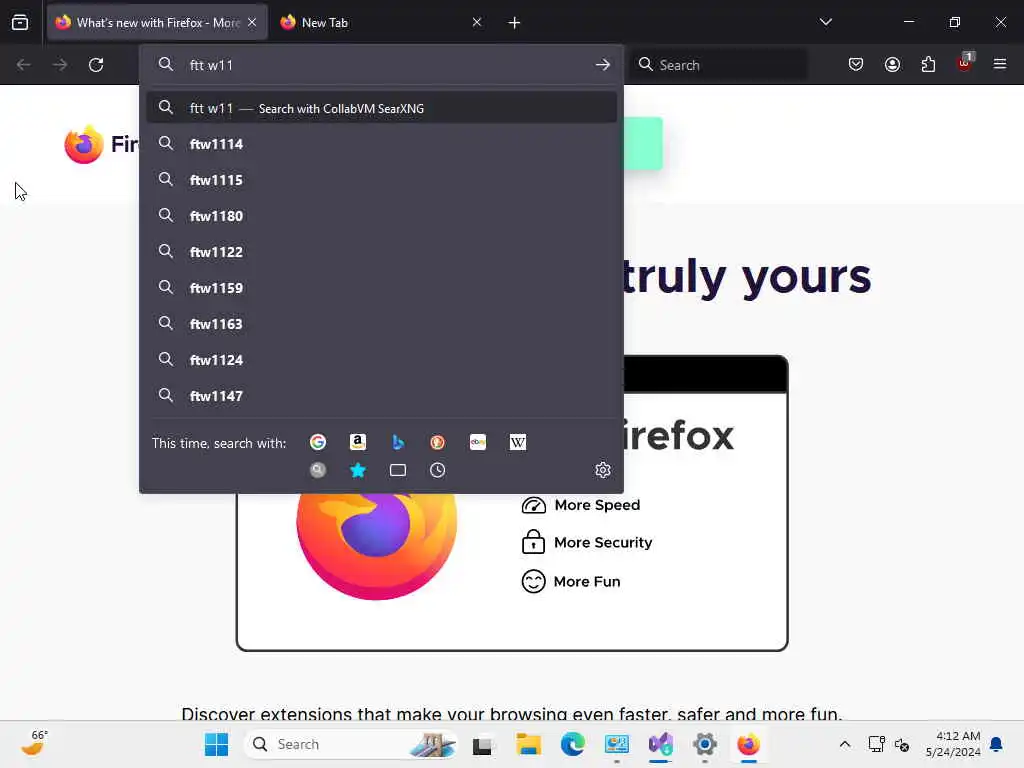Show hidden system tray icons
Image resolution: width=1024 pixels, height=768 pixels.
[x=844, y=744]
